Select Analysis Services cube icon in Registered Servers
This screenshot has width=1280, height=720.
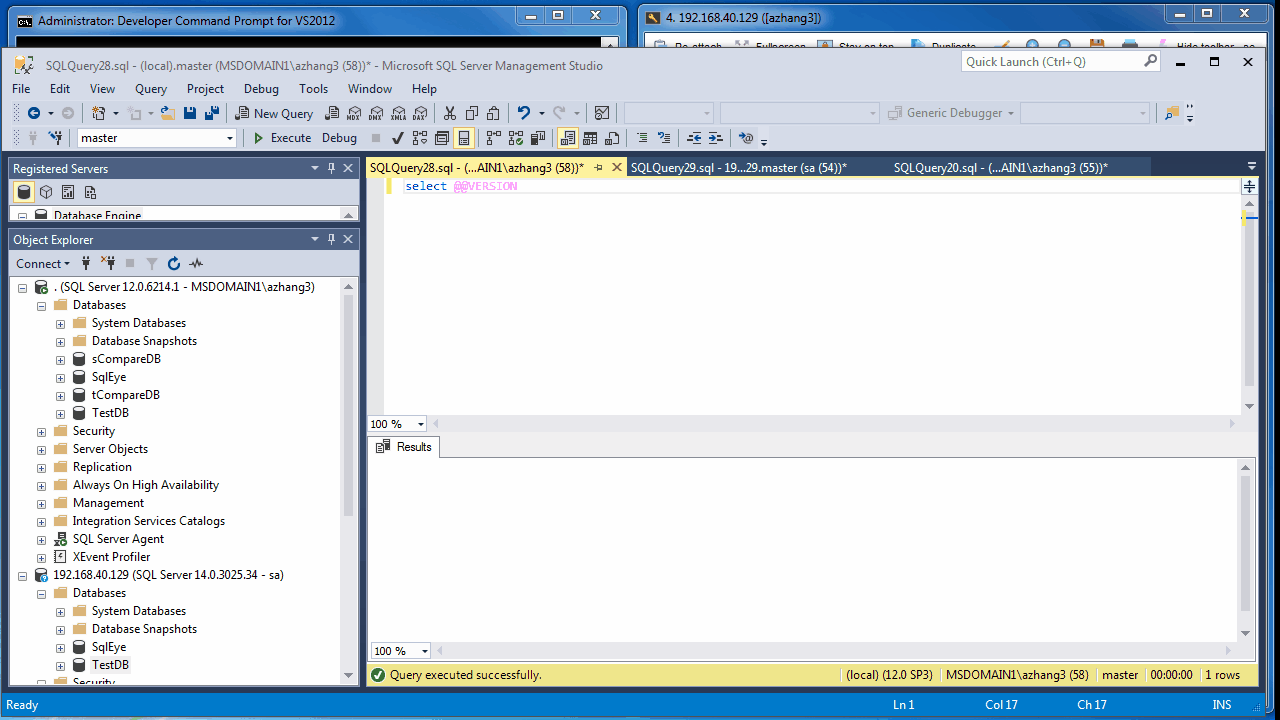tap(46, 192)
